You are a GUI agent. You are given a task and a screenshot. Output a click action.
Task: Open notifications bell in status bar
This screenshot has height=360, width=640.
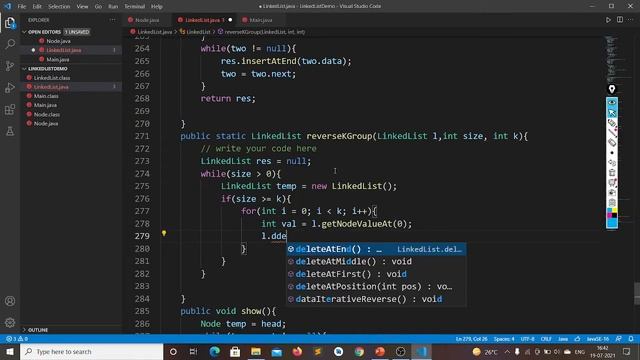point(631,339)
